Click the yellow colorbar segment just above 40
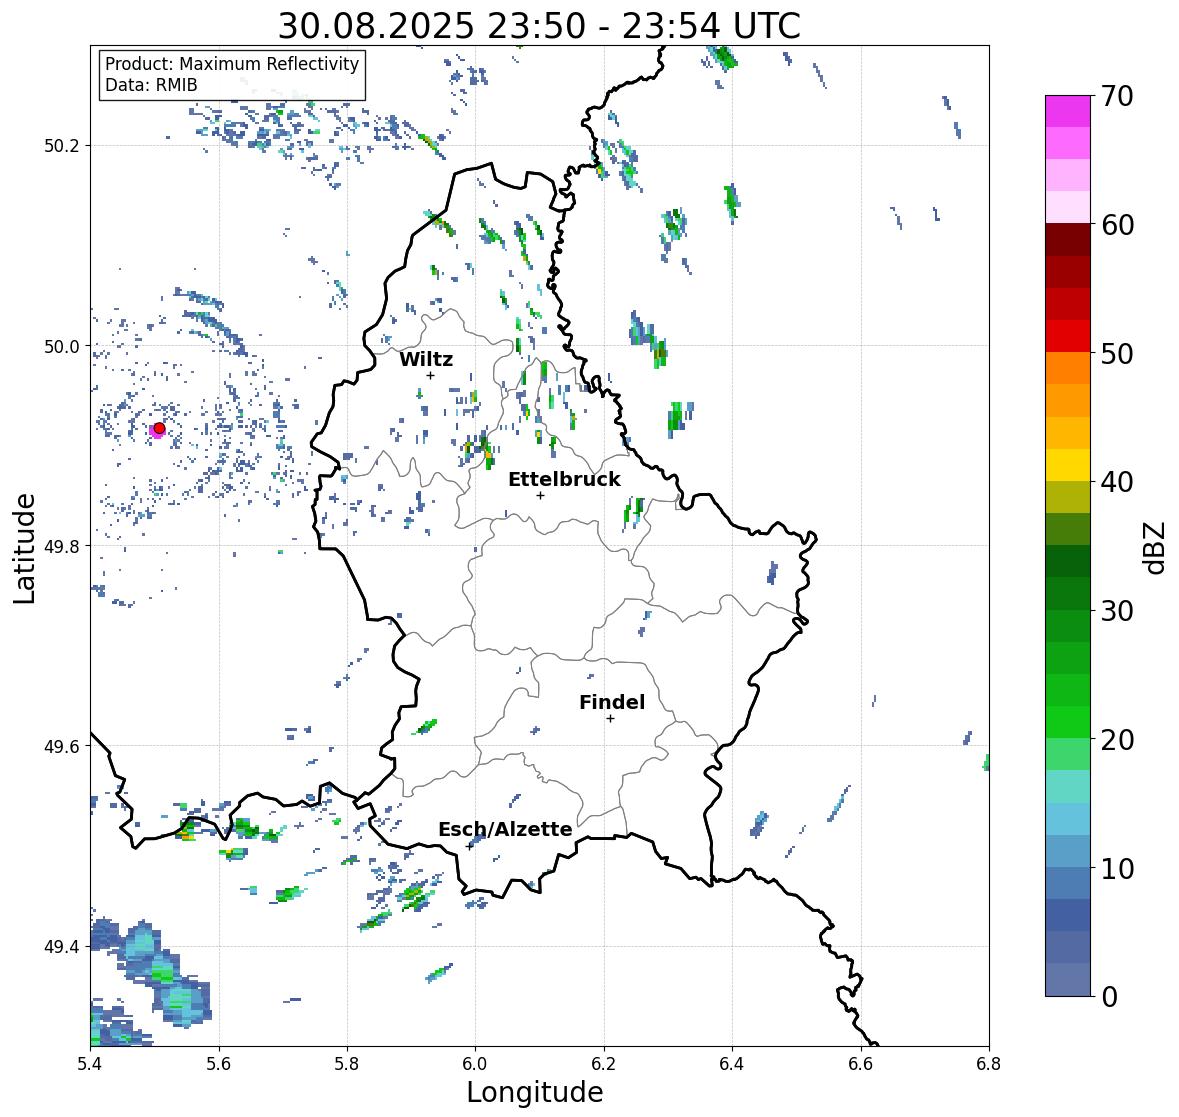 coord(1068,465)
